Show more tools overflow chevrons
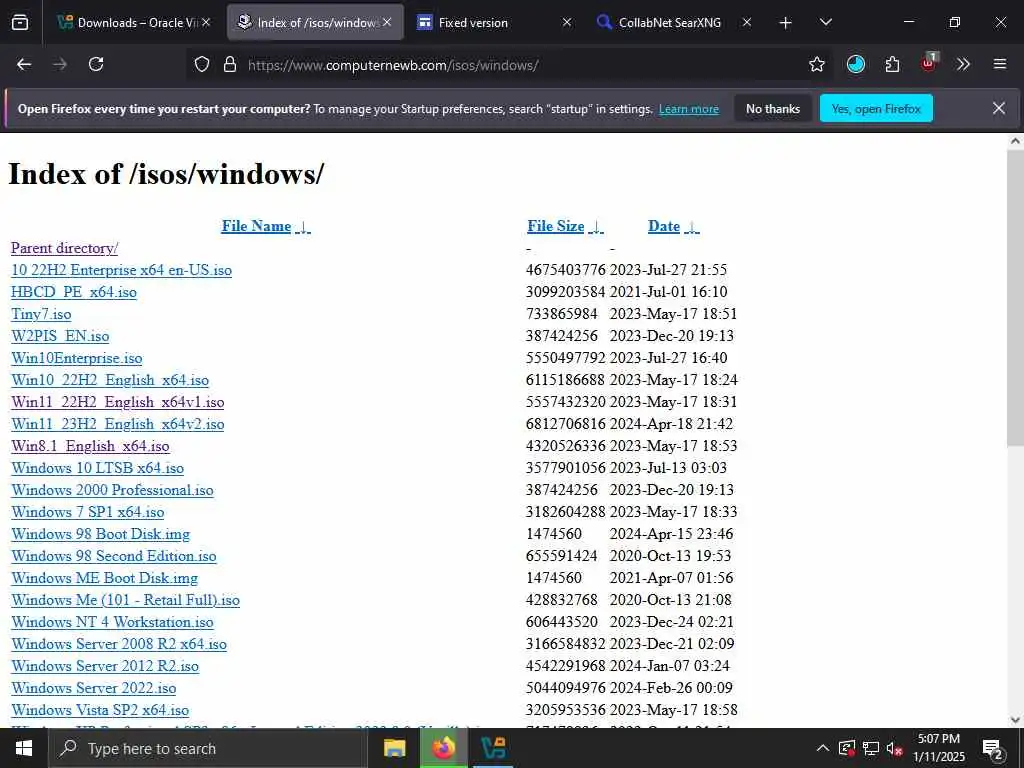Viewport: 1024px width, 768px height. click(963, 64)
